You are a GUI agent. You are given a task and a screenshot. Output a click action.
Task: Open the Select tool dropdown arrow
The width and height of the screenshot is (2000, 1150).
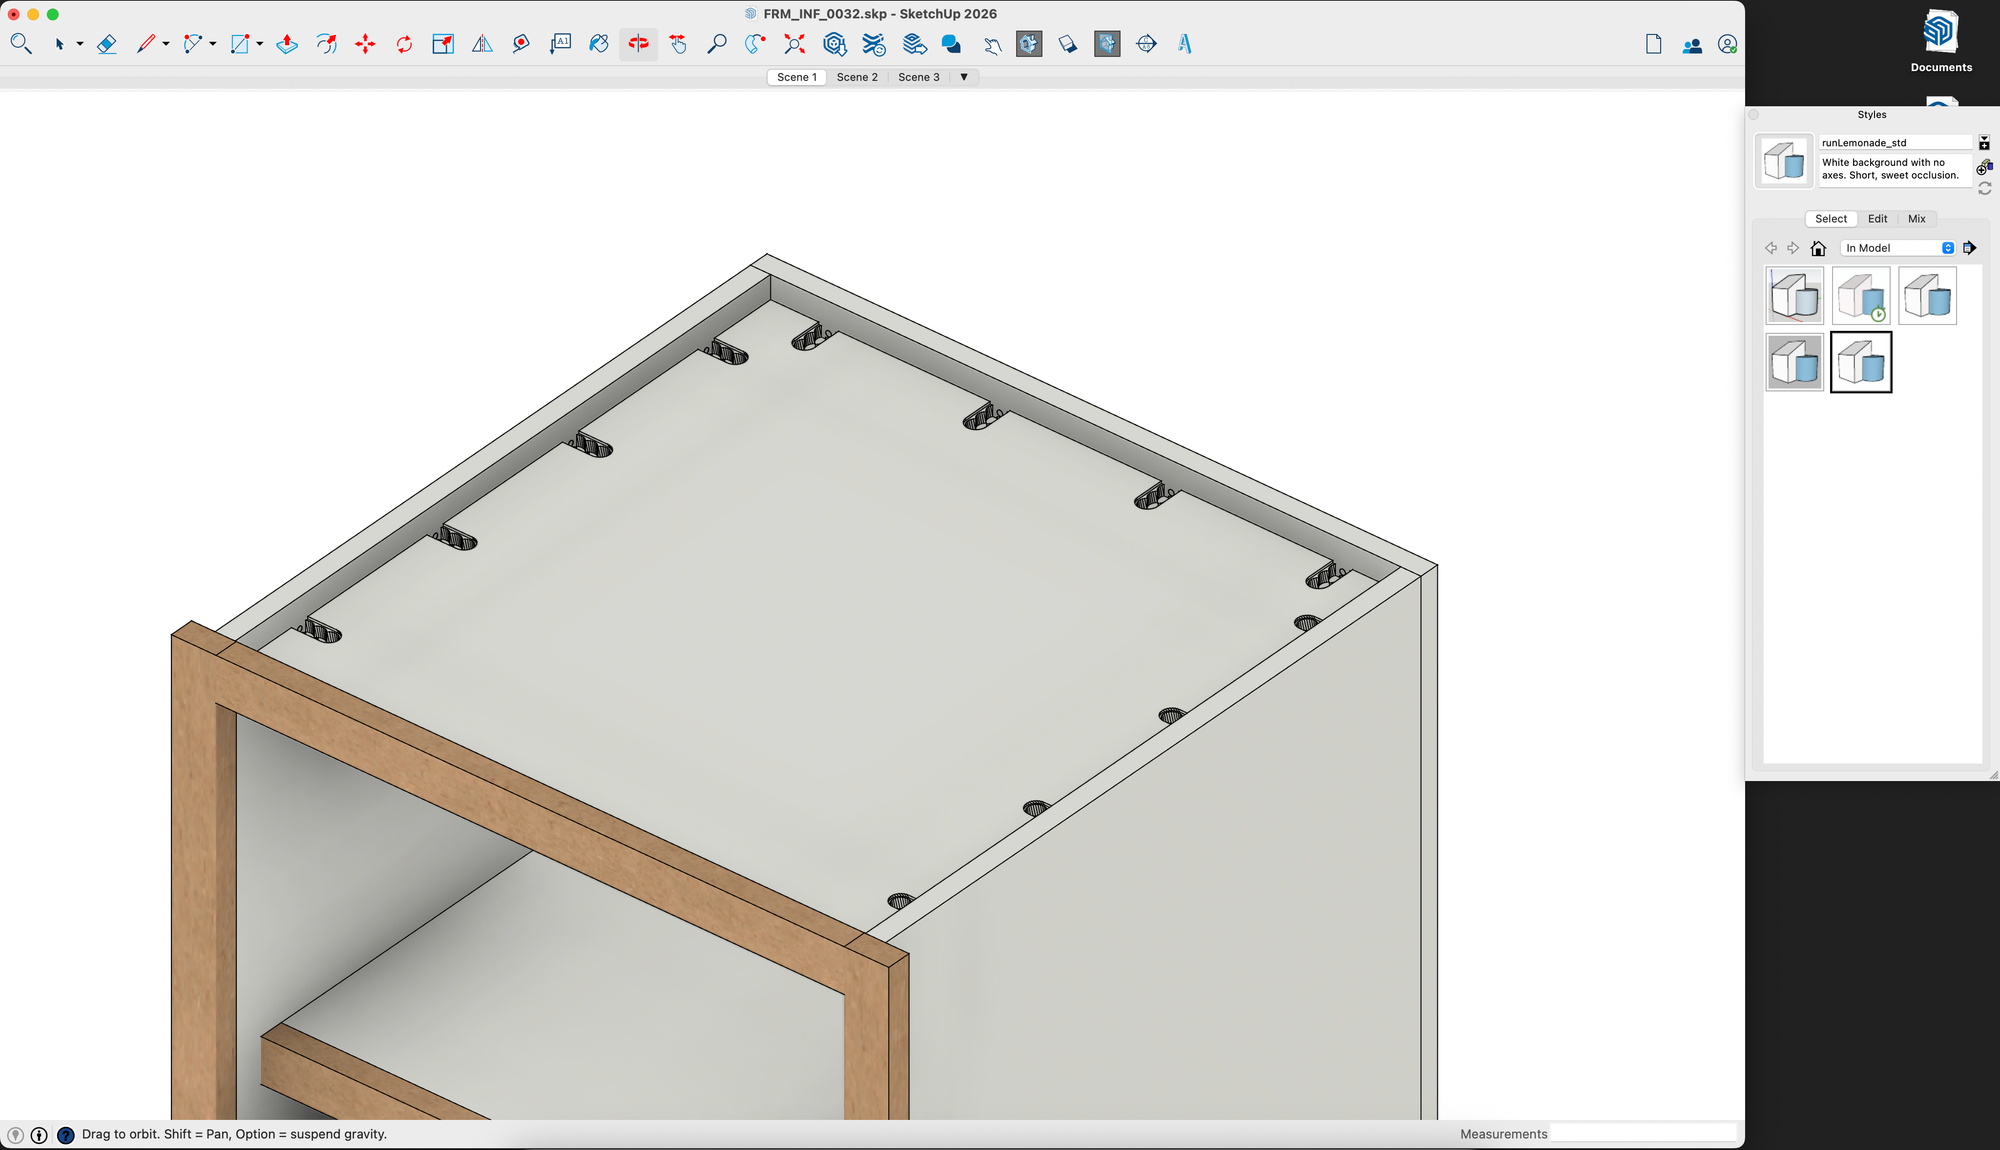click(80, 44)
